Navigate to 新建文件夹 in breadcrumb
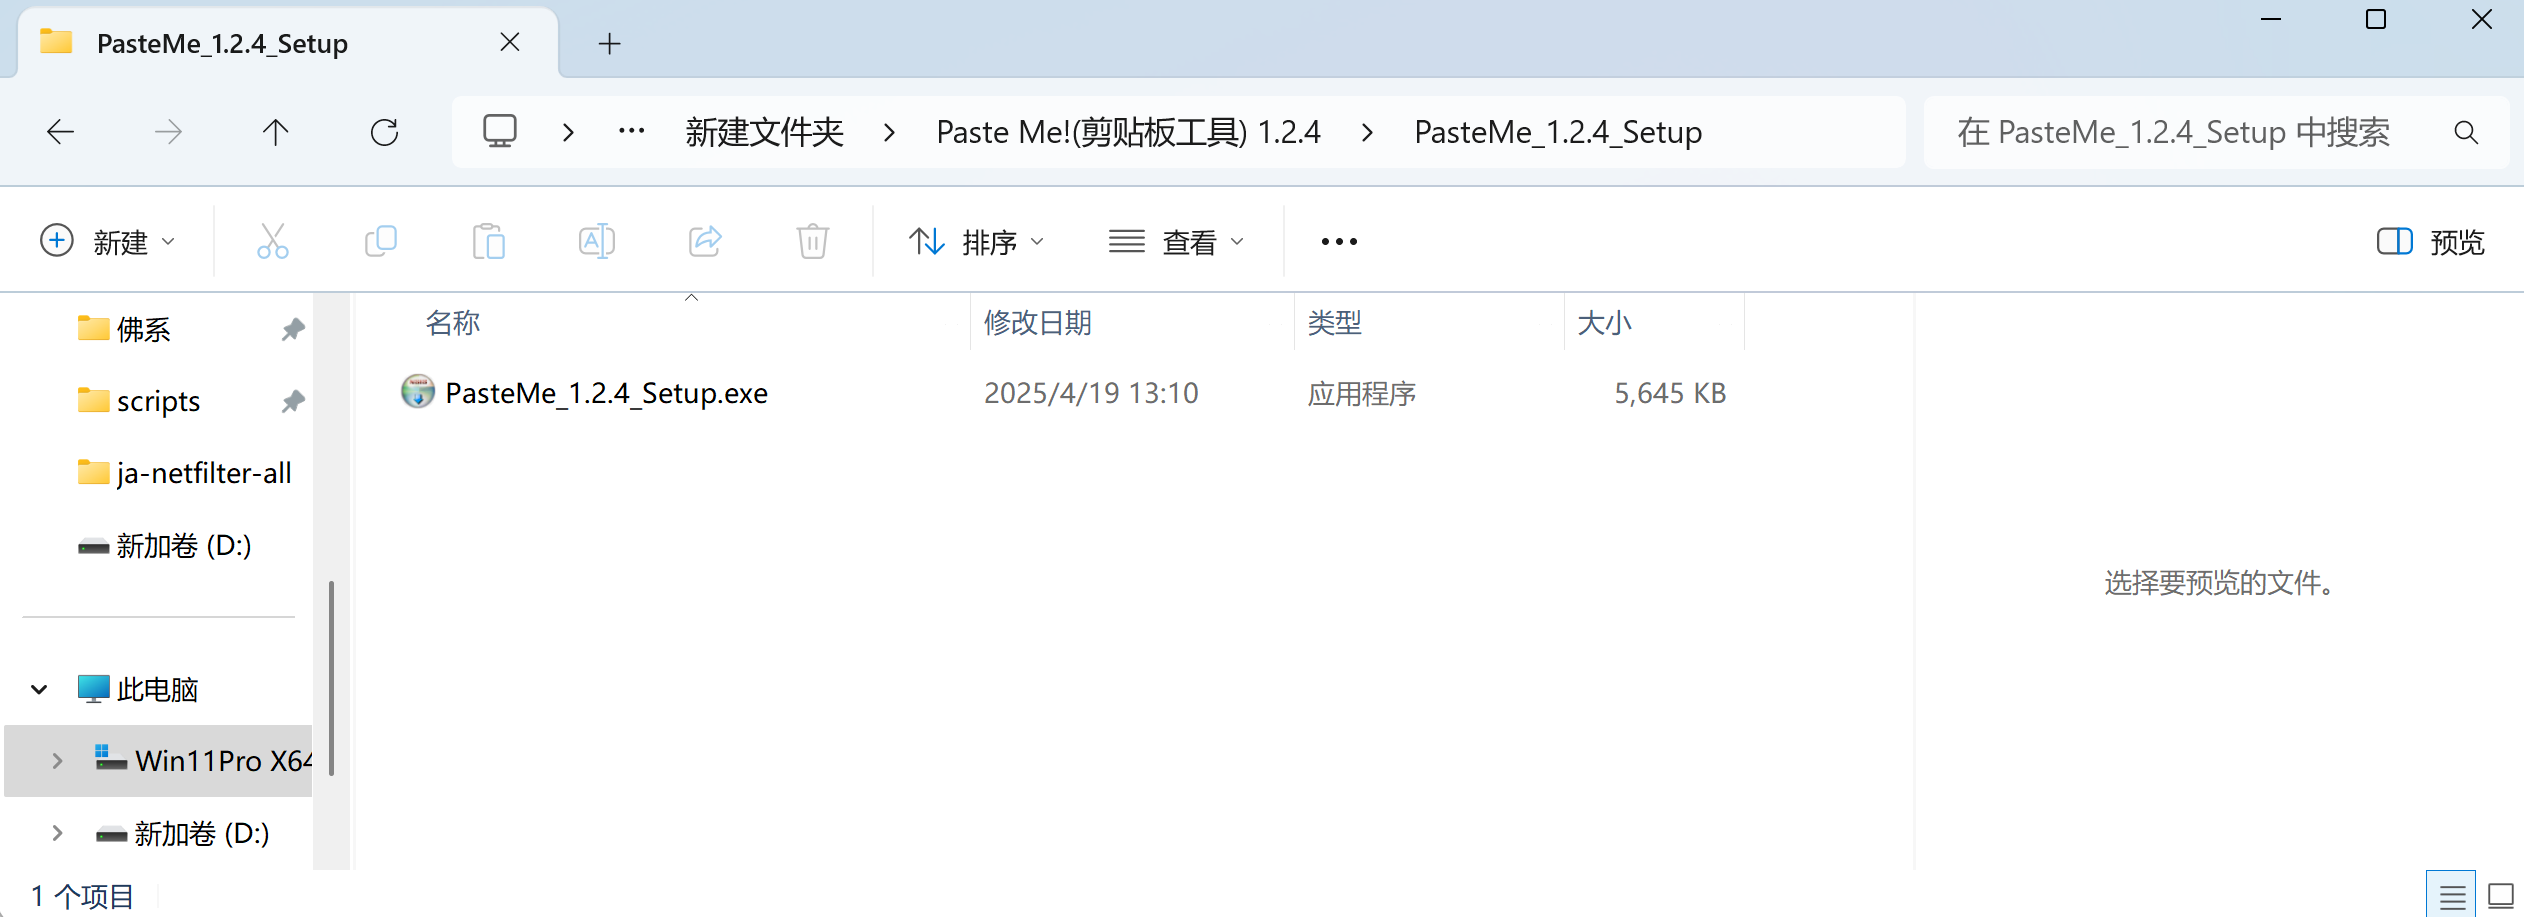 point(764,132)
